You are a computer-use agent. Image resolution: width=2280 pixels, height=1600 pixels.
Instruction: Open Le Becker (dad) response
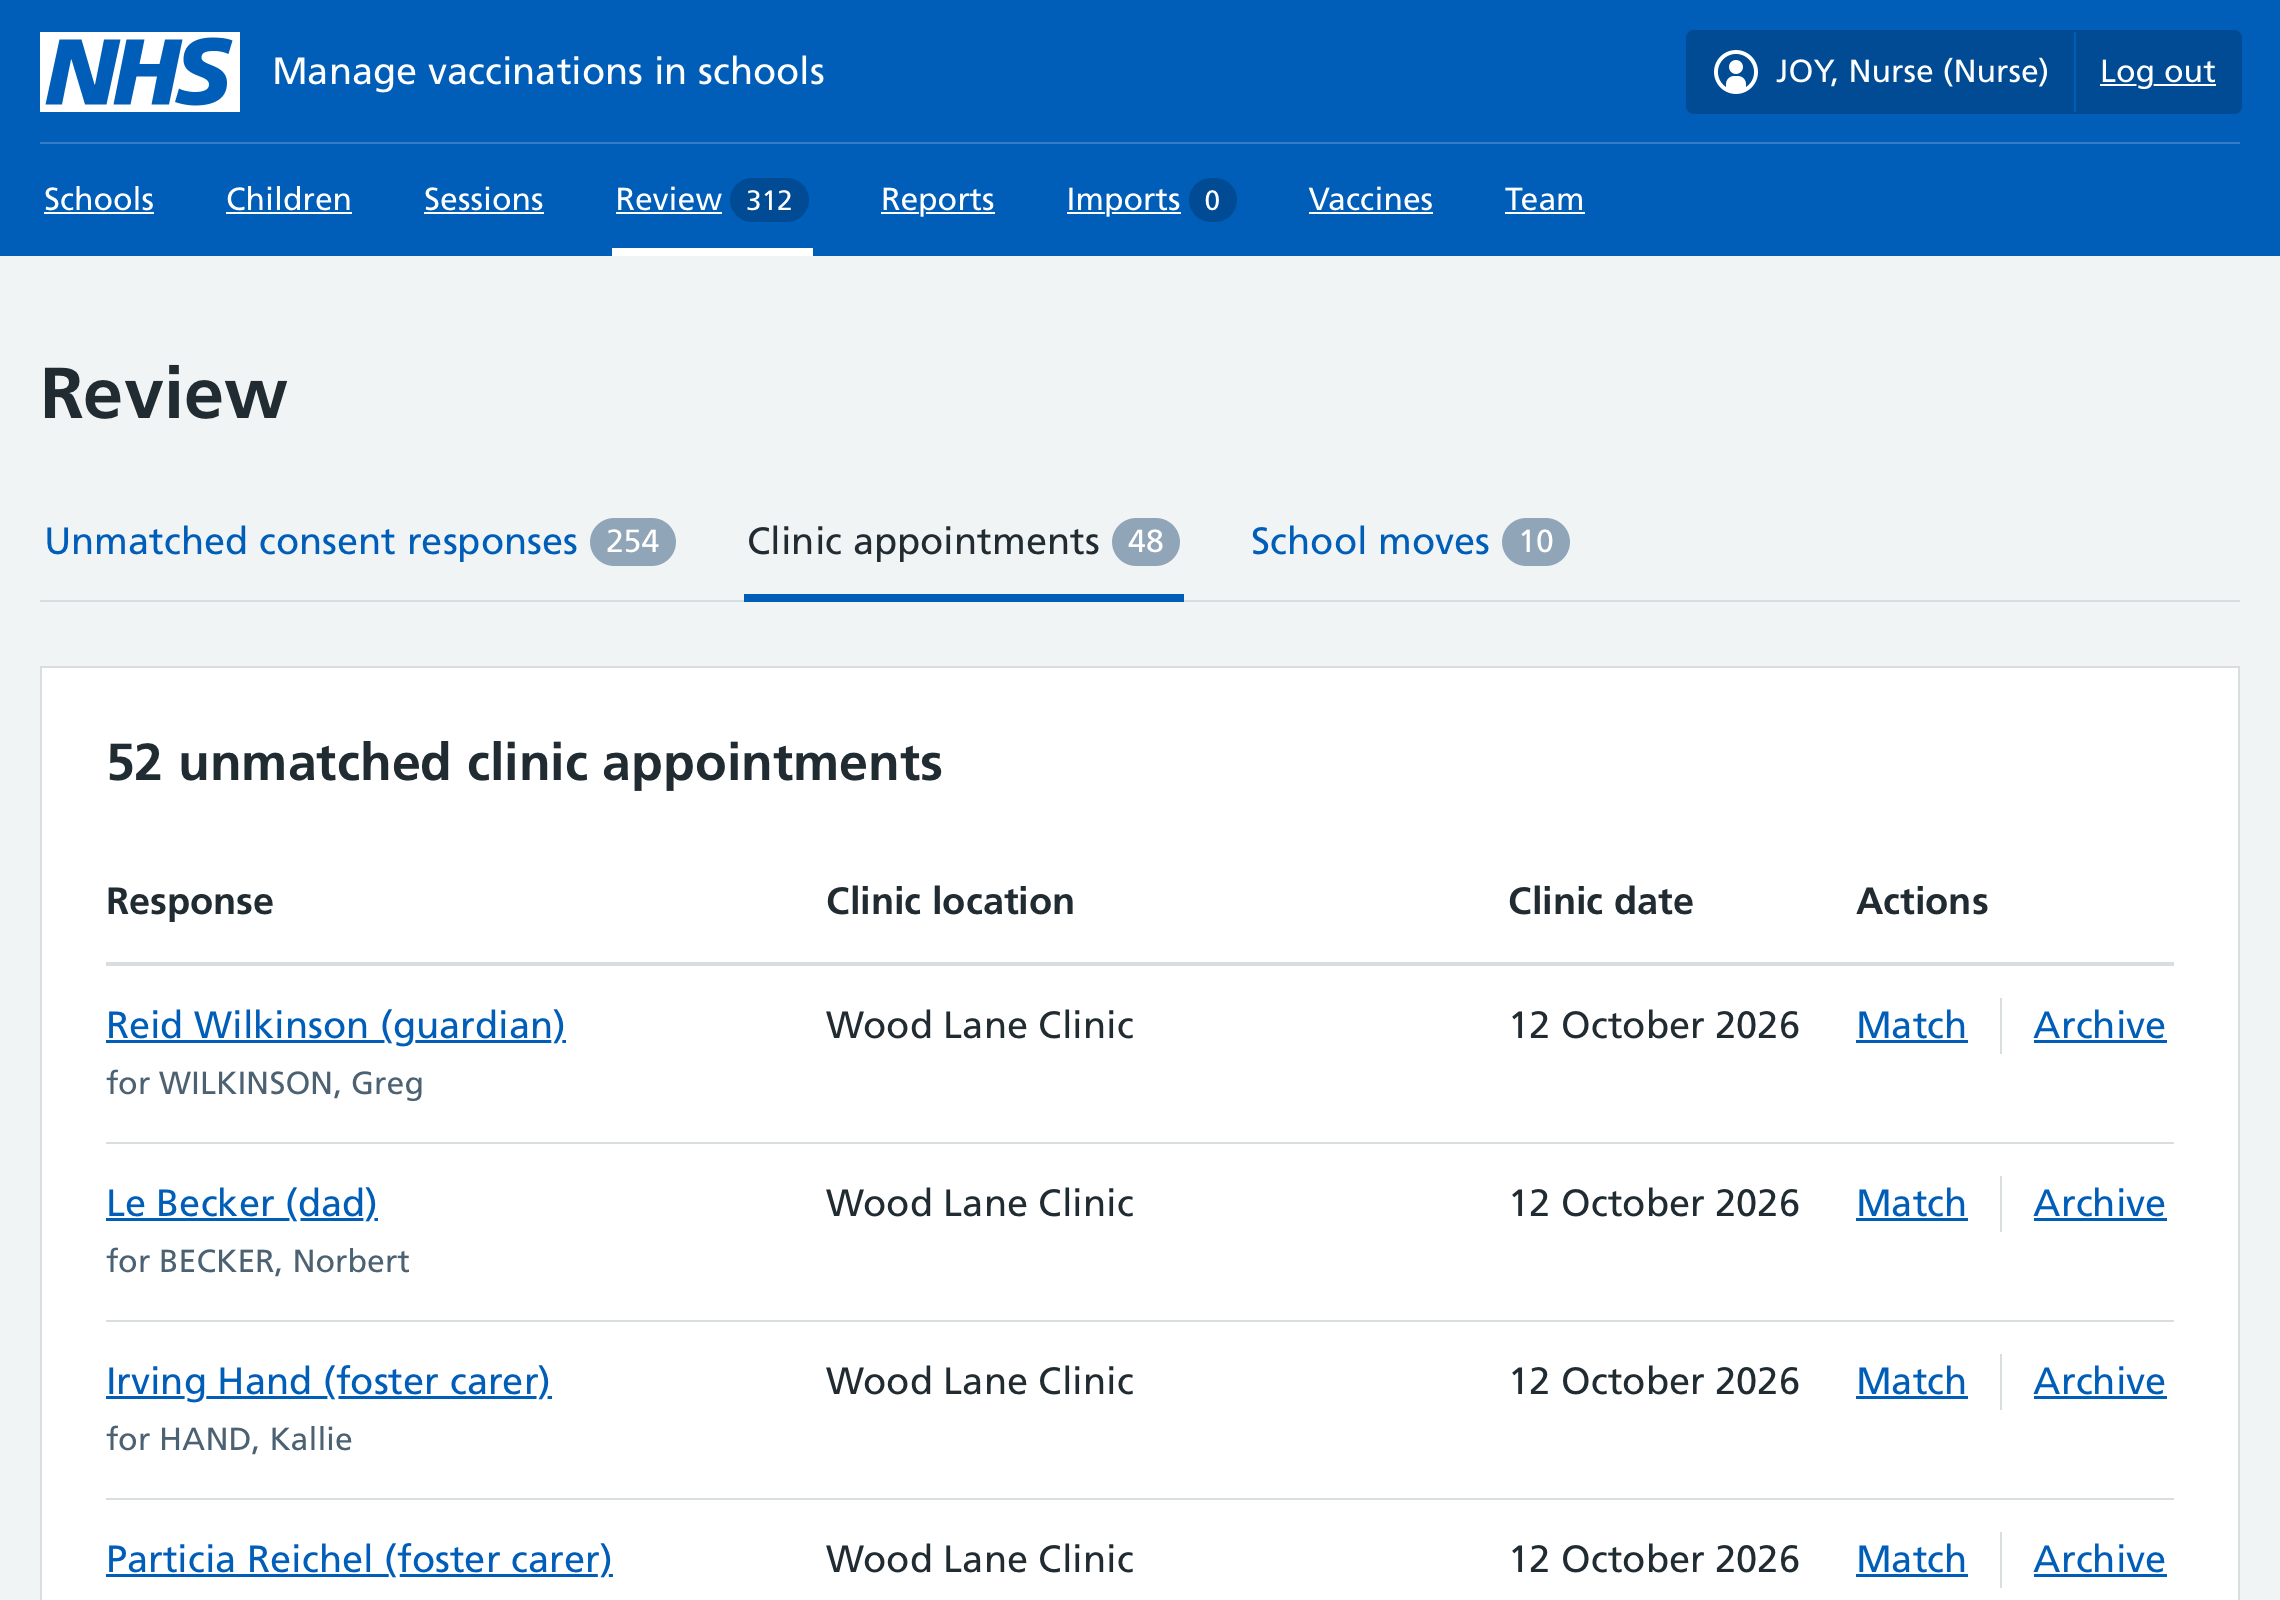click(x=242, y=1203)
